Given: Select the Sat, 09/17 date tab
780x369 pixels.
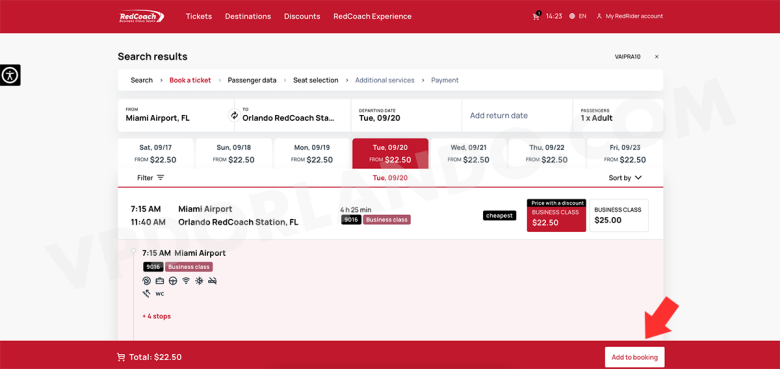Looking at the screenshot, I should (x=156, y=154).
